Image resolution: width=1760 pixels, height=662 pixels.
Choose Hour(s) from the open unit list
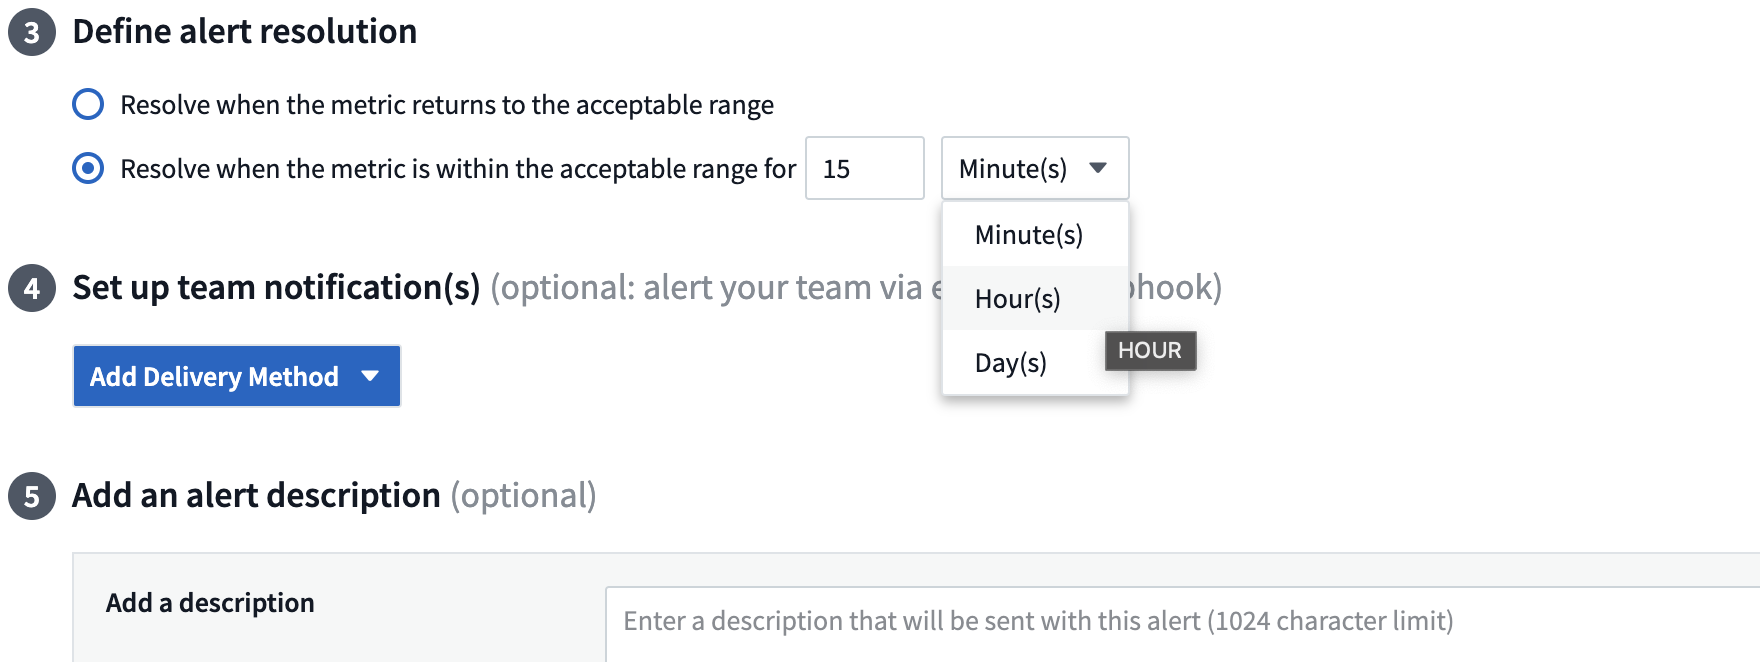point(1018,299)
